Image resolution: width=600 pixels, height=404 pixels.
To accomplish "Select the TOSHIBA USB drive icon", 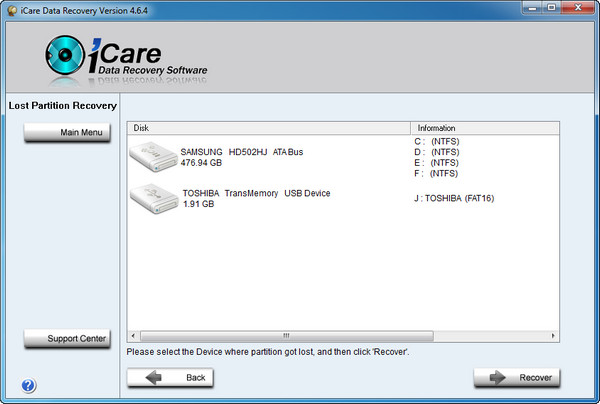I will [153, 198].
